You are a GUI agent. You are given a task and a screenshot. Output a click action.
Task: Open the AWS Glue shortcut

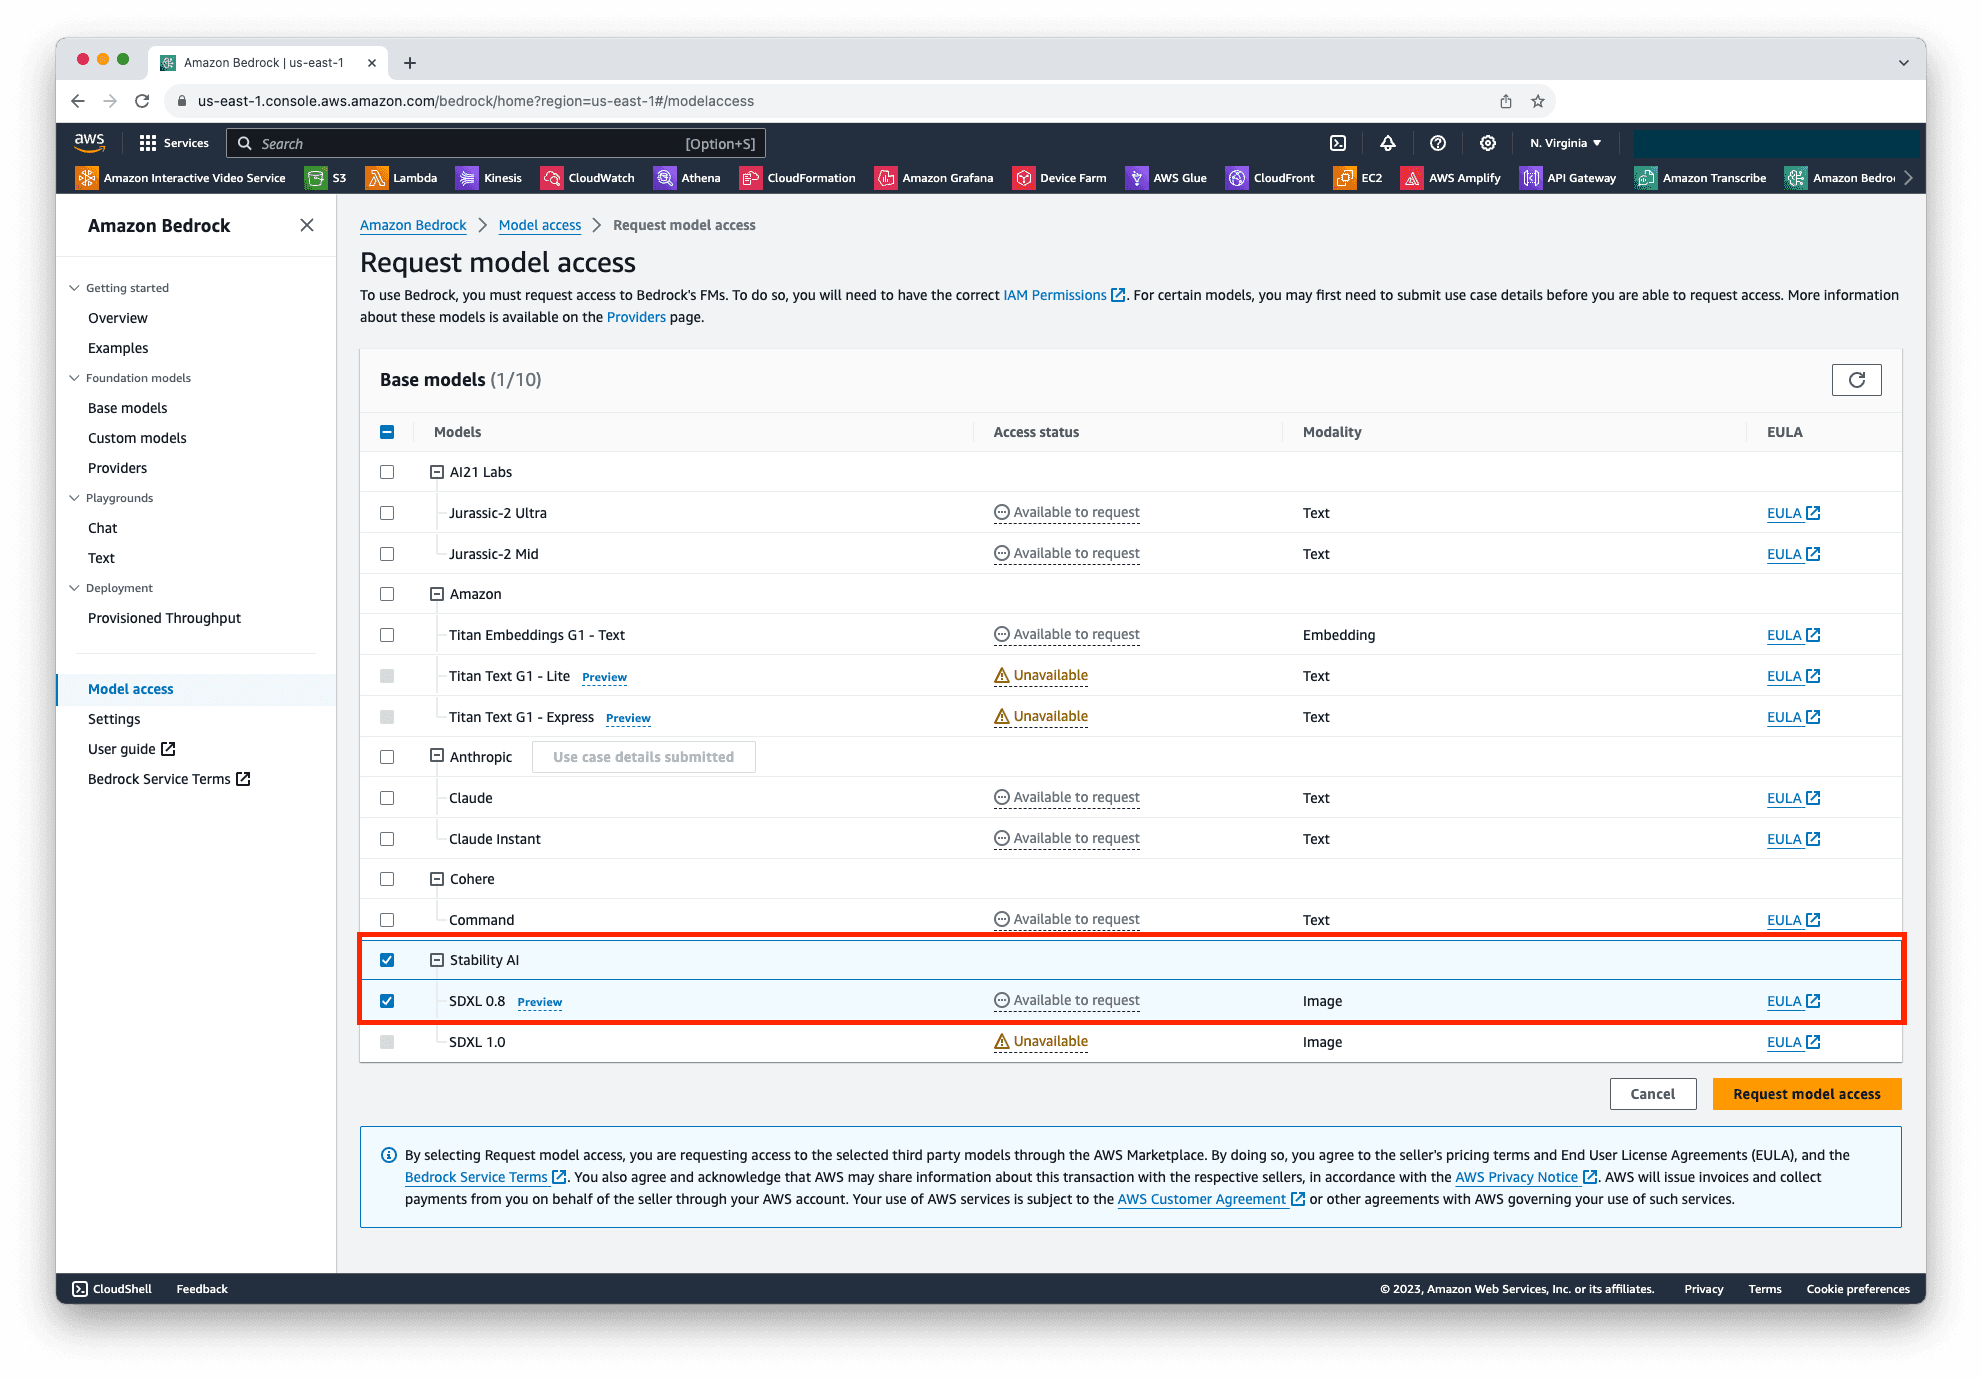[1167, 178]
